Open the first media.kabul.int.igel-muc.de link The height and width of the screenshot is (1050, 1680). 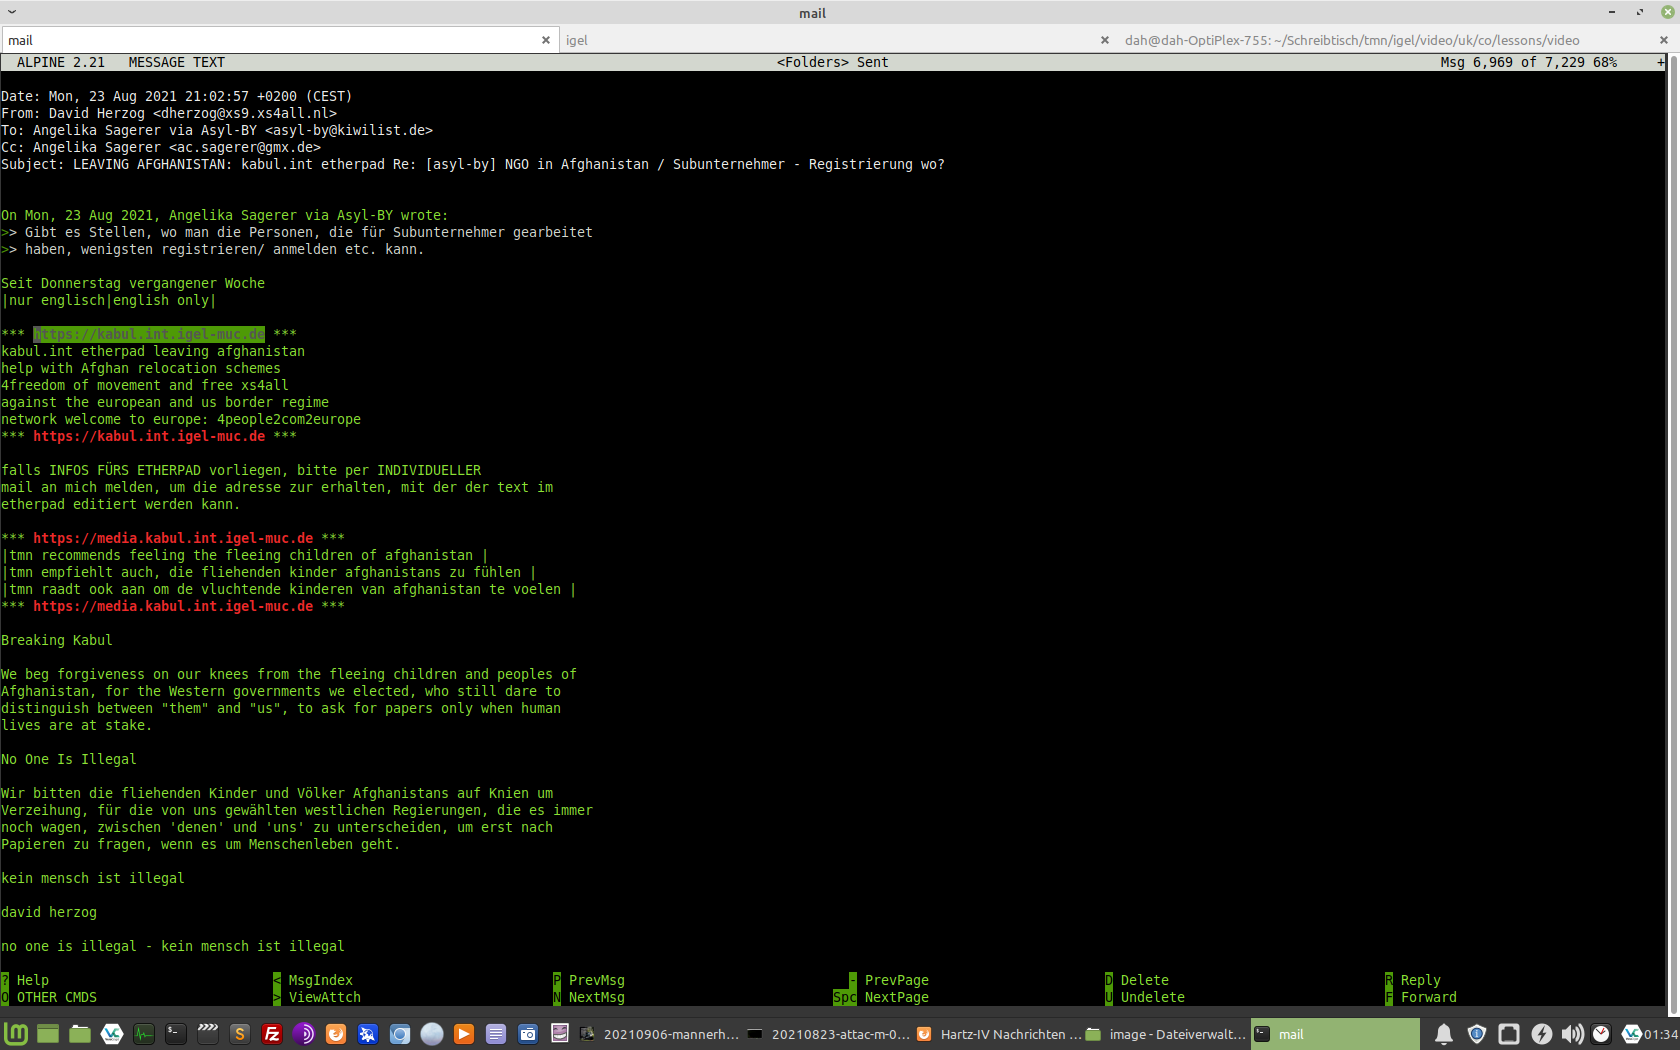pyautogui.click(x=173, y=538)
